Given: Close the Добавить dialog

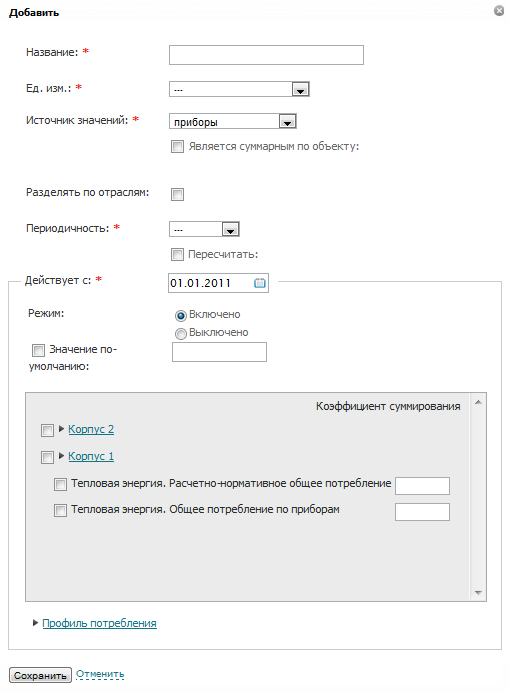Looking at the screenshot, I should point(499,11).
